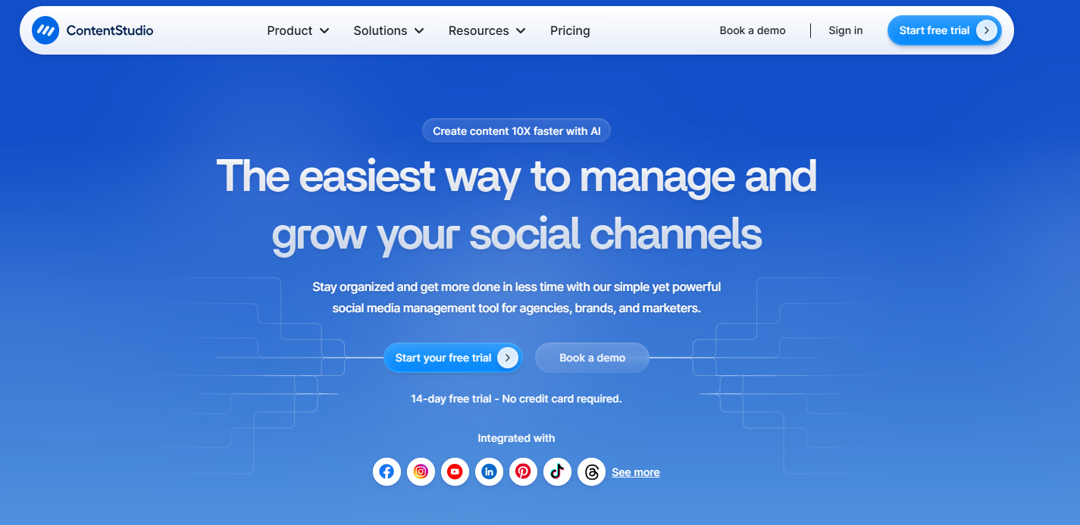The image size is (1080, 525).
Task: Click the Integrated with label
Action: tap(516, 438)
